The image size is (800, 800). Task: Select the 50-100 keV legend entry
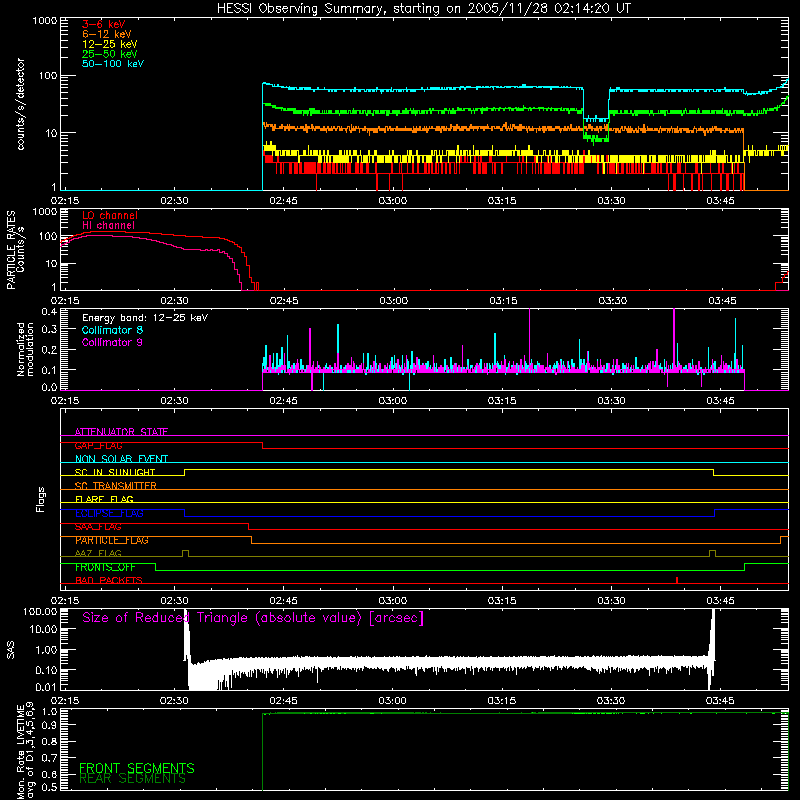click(113, 64)
